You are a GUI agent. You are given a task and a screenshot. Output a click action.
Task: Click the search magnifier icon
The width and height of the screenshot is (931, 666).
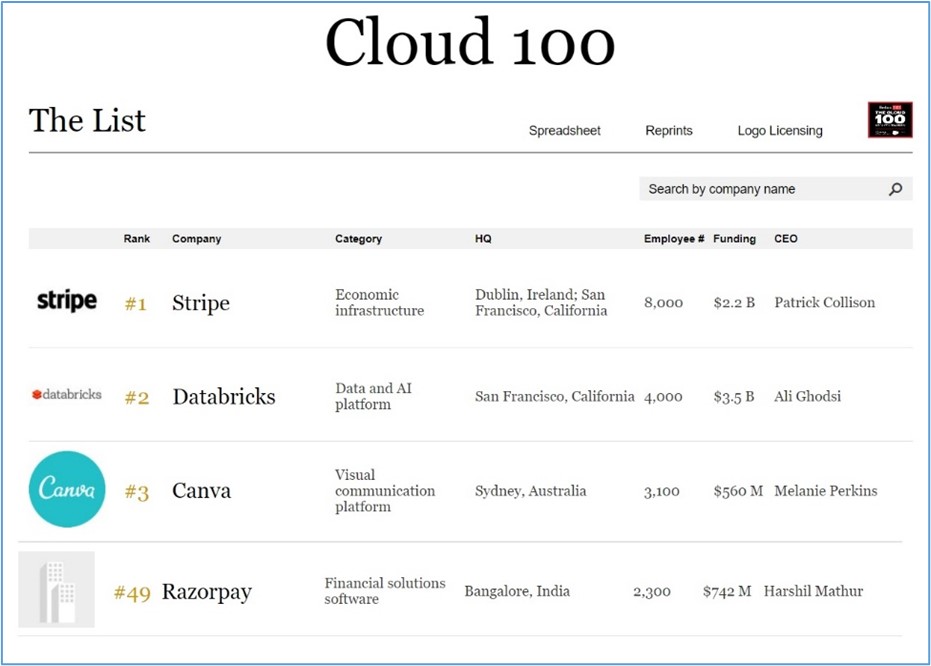895,189
